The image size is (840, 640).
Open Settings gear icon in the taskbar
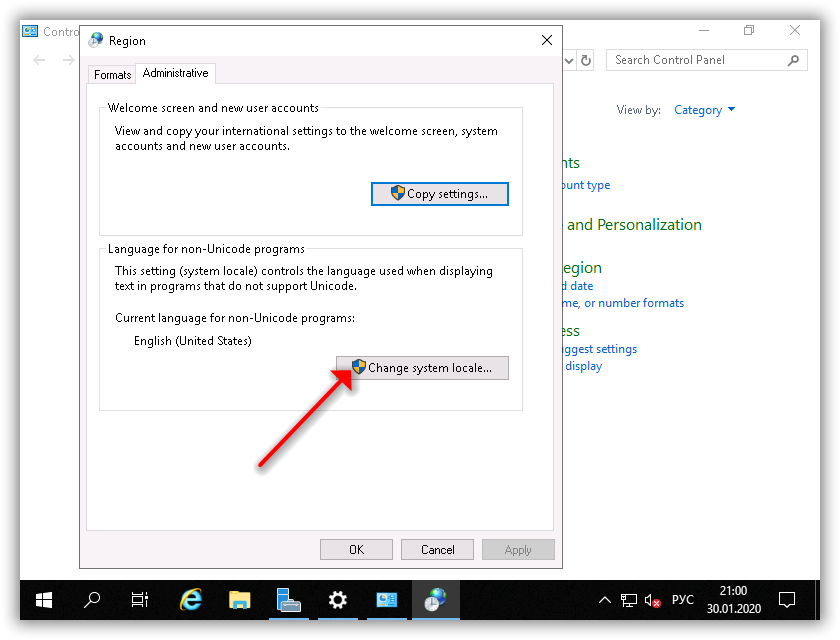pos(338,600)
